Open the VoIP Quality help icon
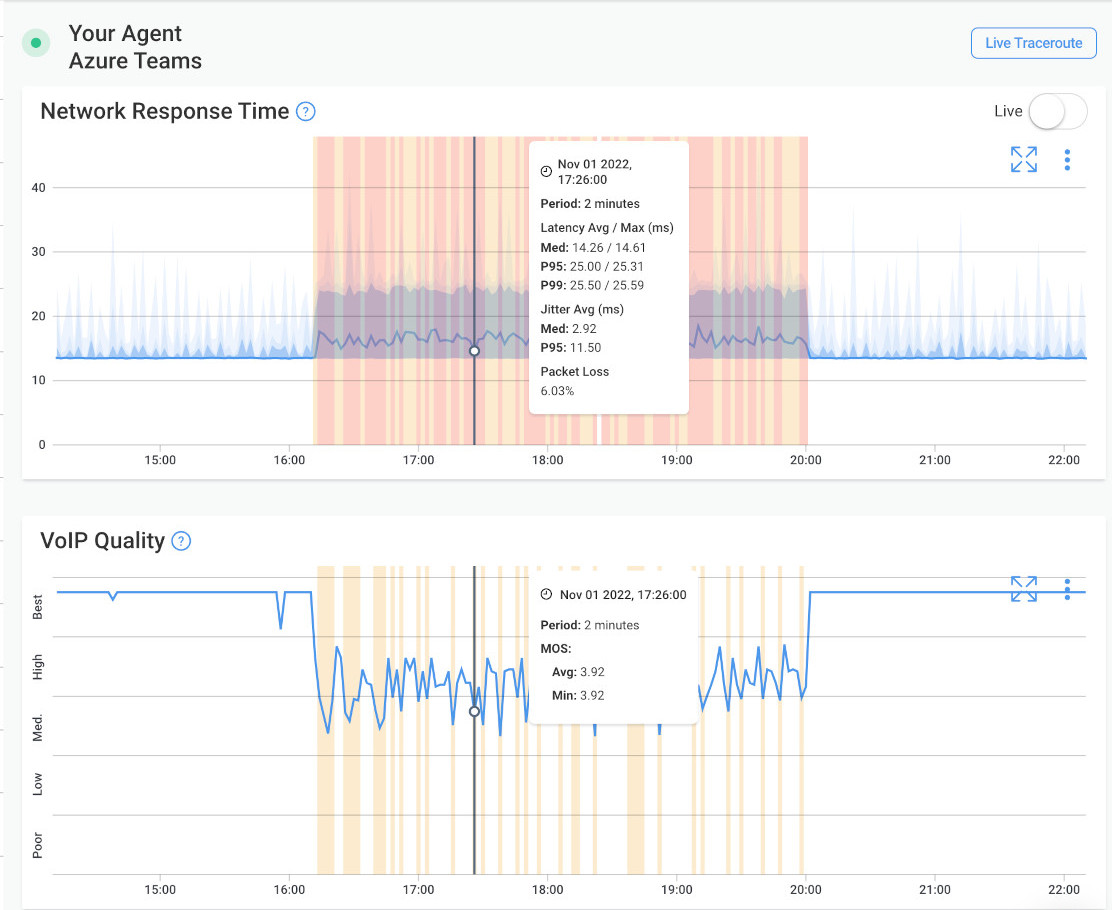This screenshot has height=910, width=1112. (181, 540)
